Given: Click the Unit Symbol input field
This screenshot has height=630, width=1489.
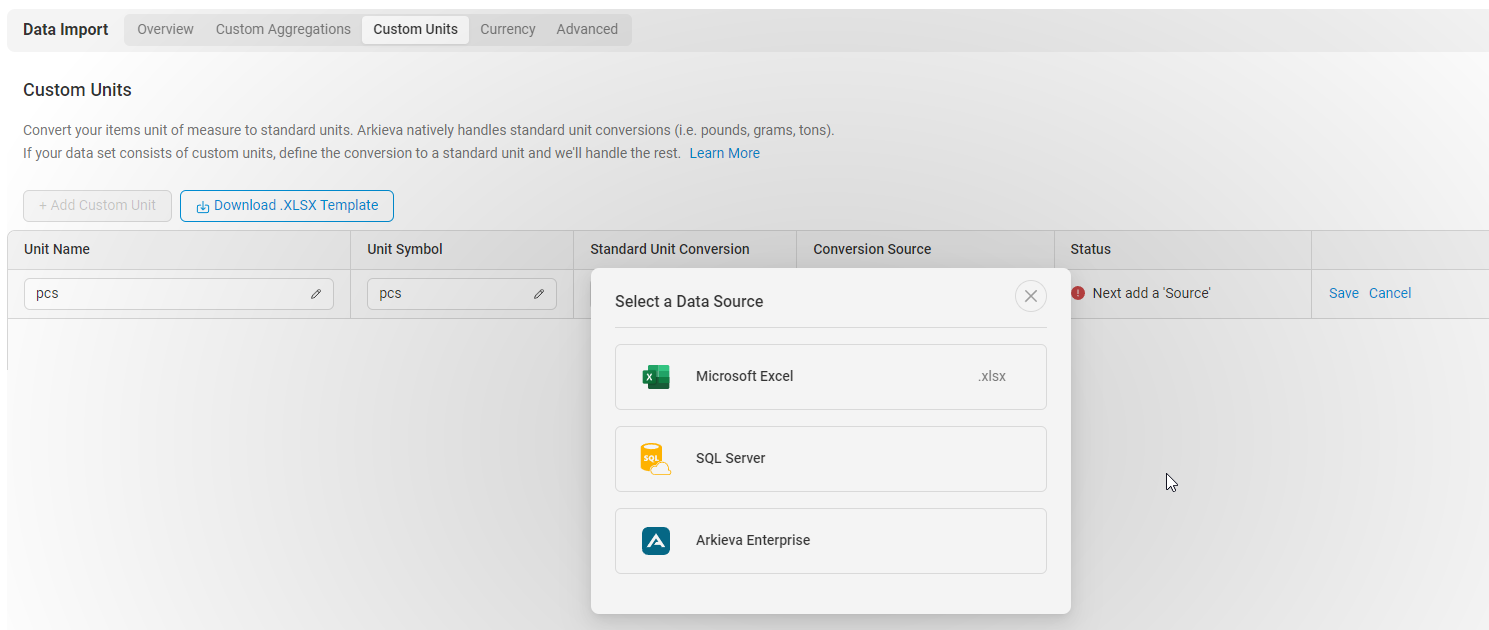Looking at the screenshot, I should (462, 294).
